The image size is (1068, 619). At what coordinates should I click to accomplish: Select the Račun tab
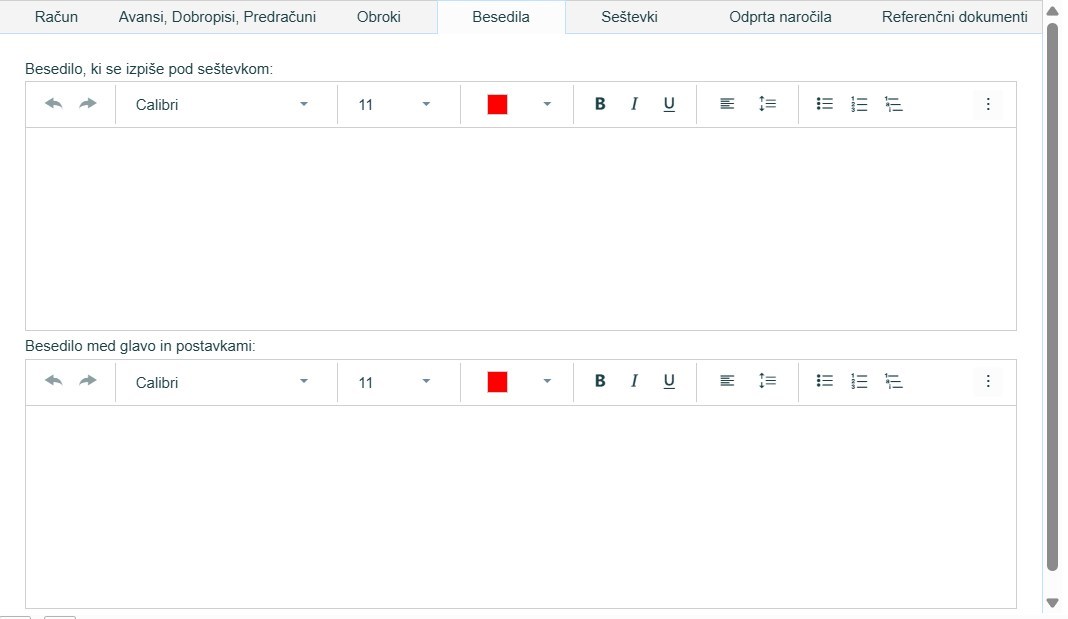[56, 17]
